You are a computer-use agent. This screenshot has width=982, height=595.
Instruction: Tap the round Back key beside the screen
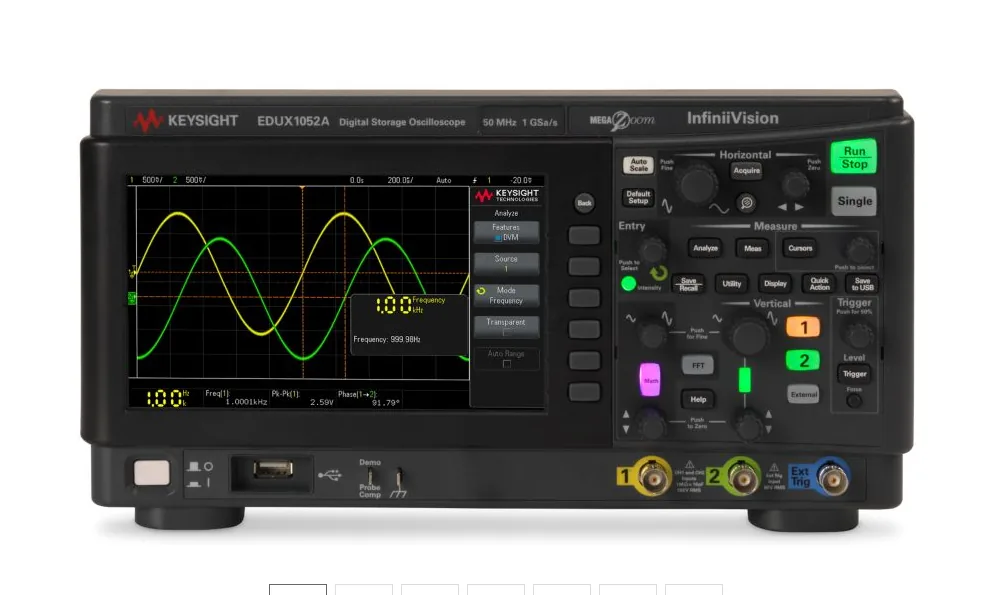(x=584, y=203)
